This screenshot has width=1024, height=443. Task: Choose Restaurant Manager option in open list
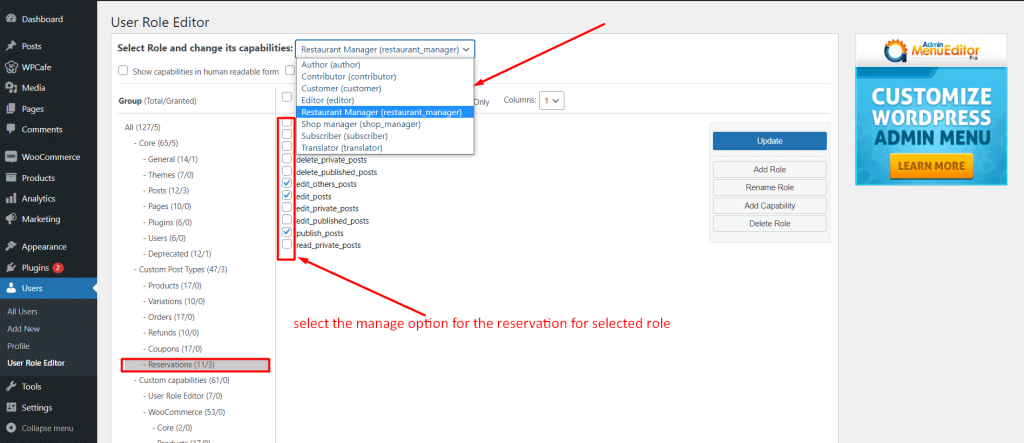(385, 112)
